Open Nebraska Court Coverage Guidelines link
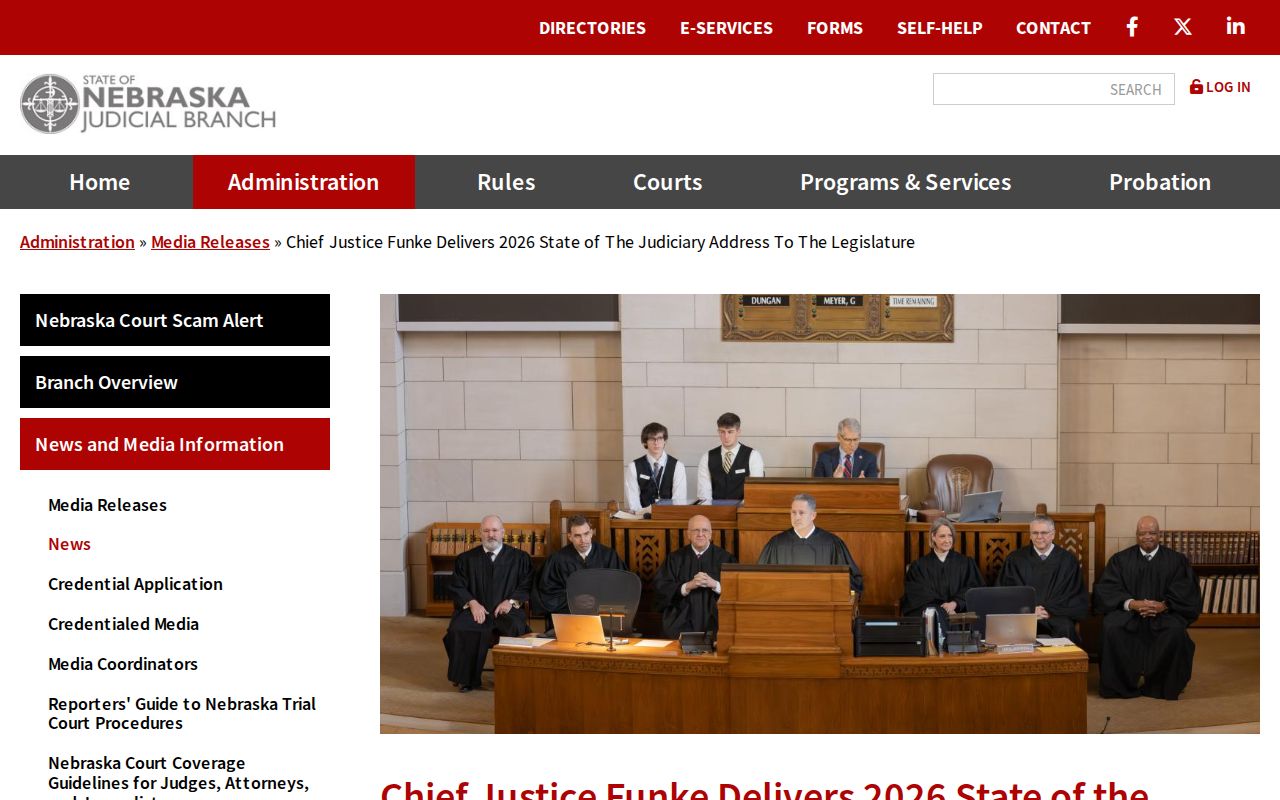Screen dimensions: 1280x800 [178, 777]
